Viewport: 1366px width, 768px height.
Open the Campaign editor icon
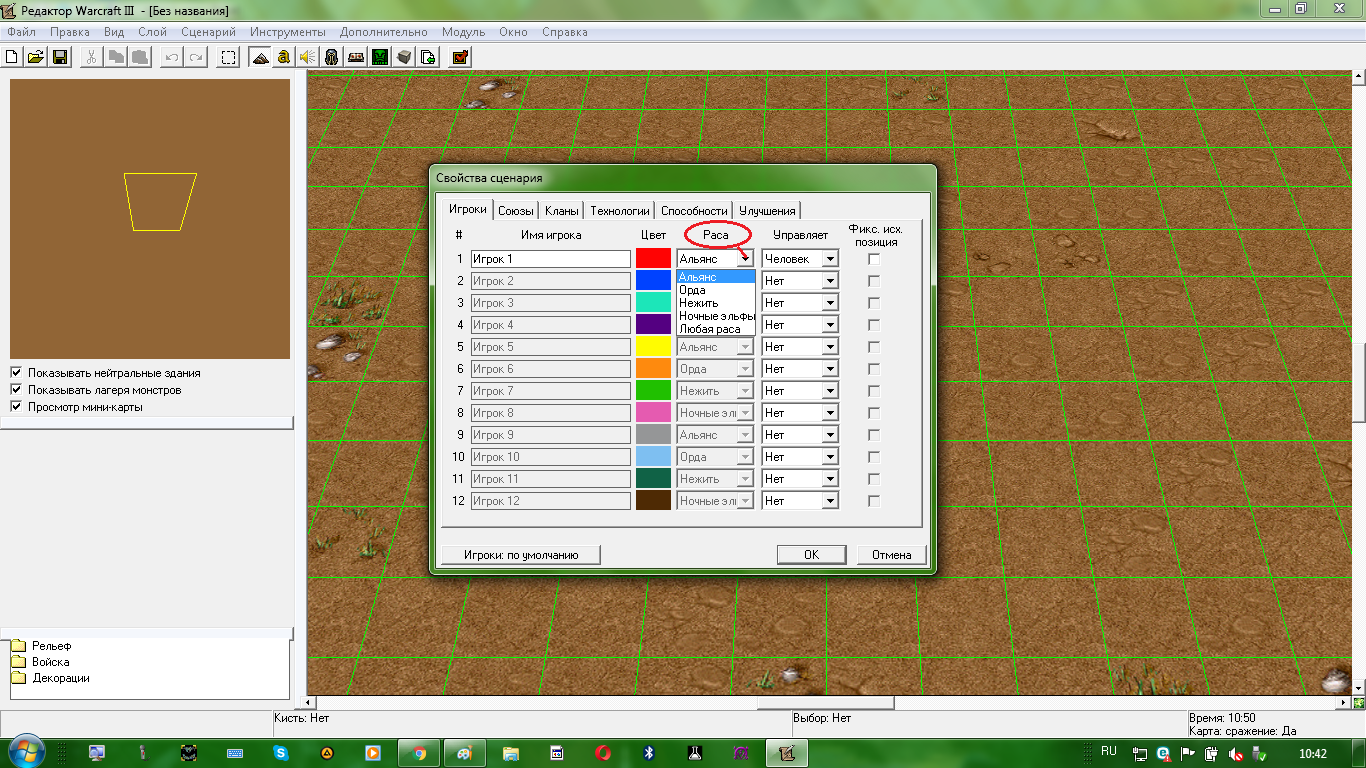tap(356, 57)
